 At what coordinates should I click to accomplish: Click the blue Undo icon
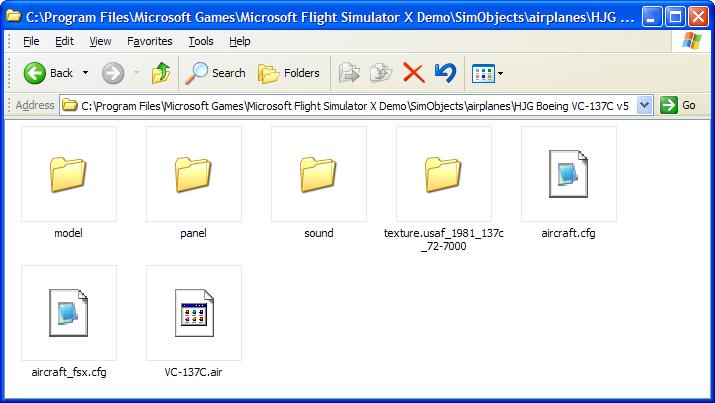coord(446,73)
